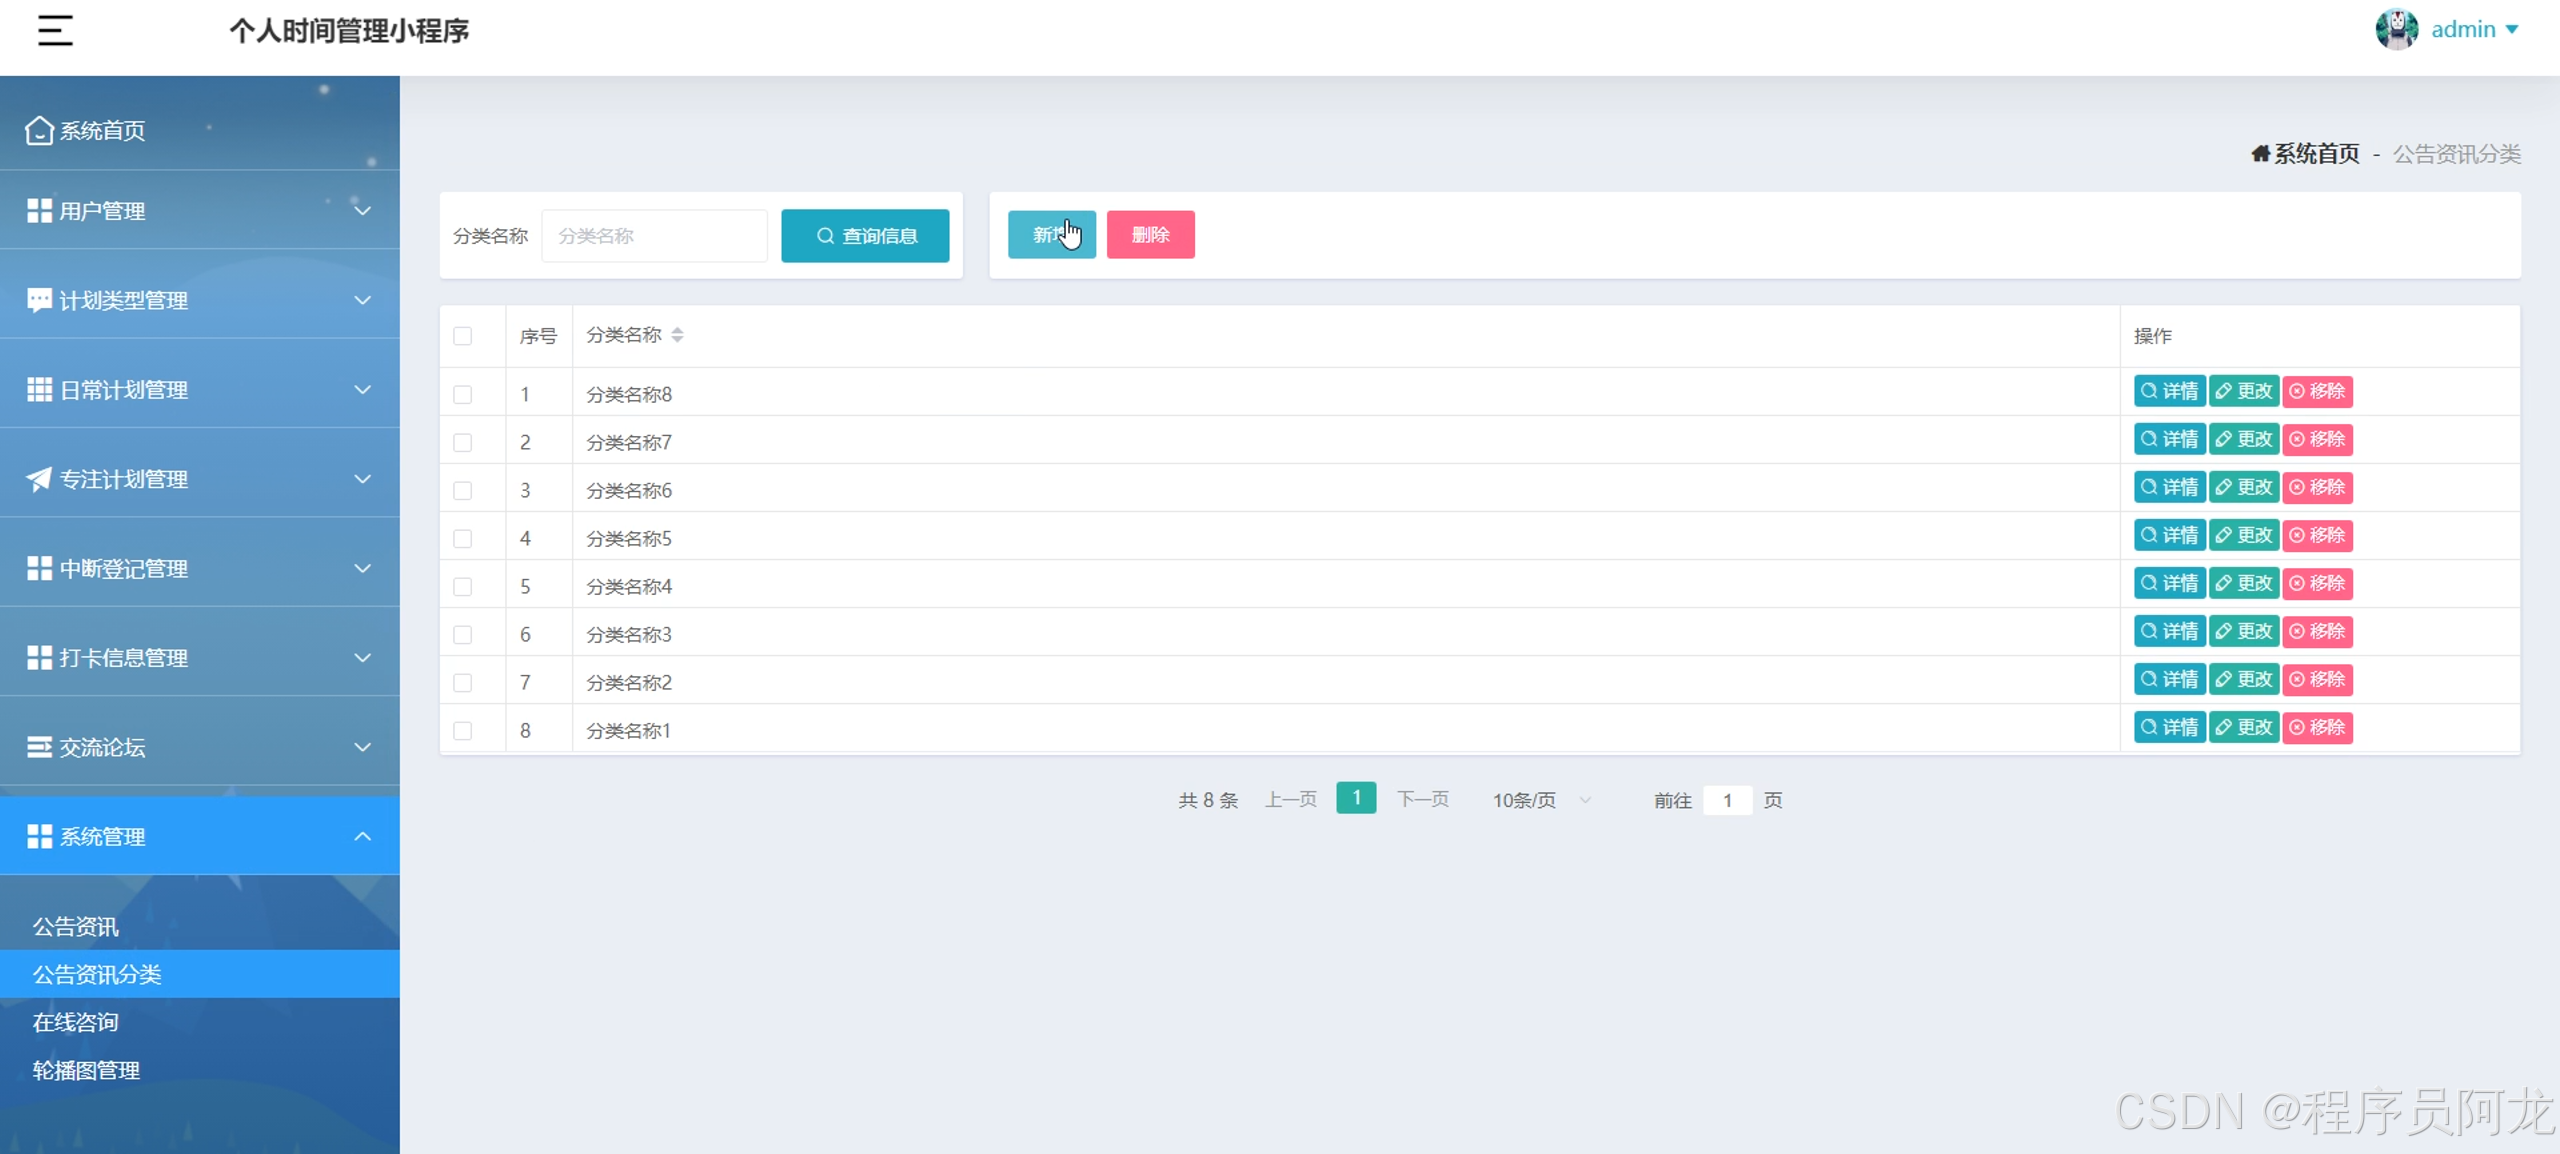Click the admin avatar image
Image resolution: width=2560 pixels, height=1154 pixels.
click(2396, 30)
